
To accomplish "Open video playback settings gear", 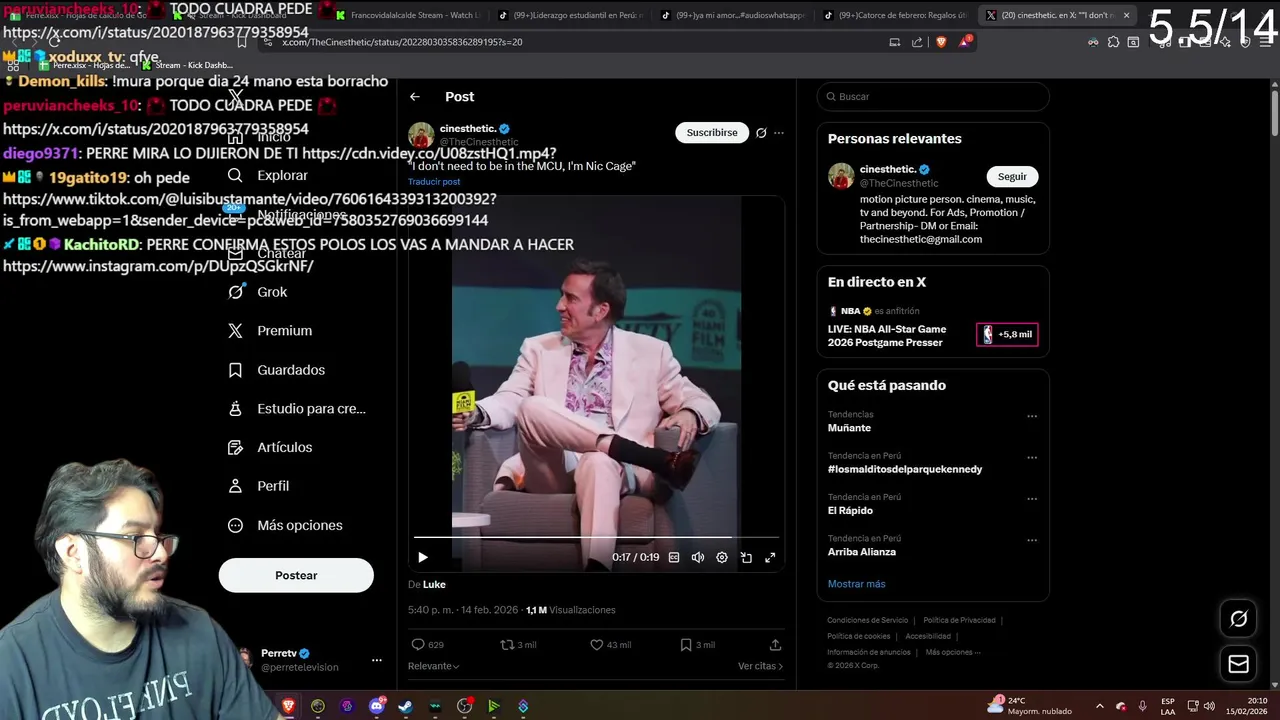I will click(722, 558).
